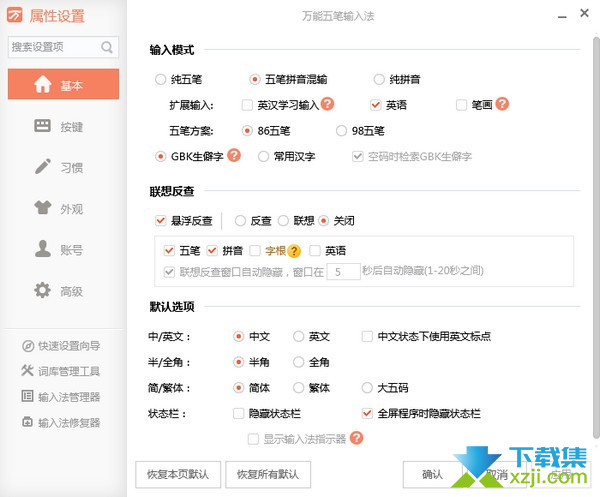This screenshot has height=497, width=600.
Task: Select 常用汉字 option
Action: click(263, 156)
